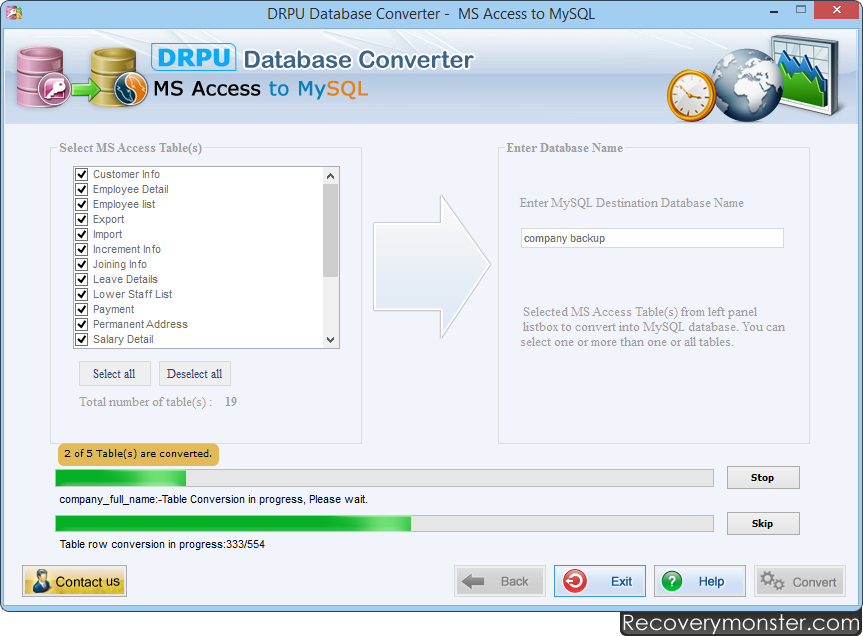Click the red power icon on Exit

575,581
